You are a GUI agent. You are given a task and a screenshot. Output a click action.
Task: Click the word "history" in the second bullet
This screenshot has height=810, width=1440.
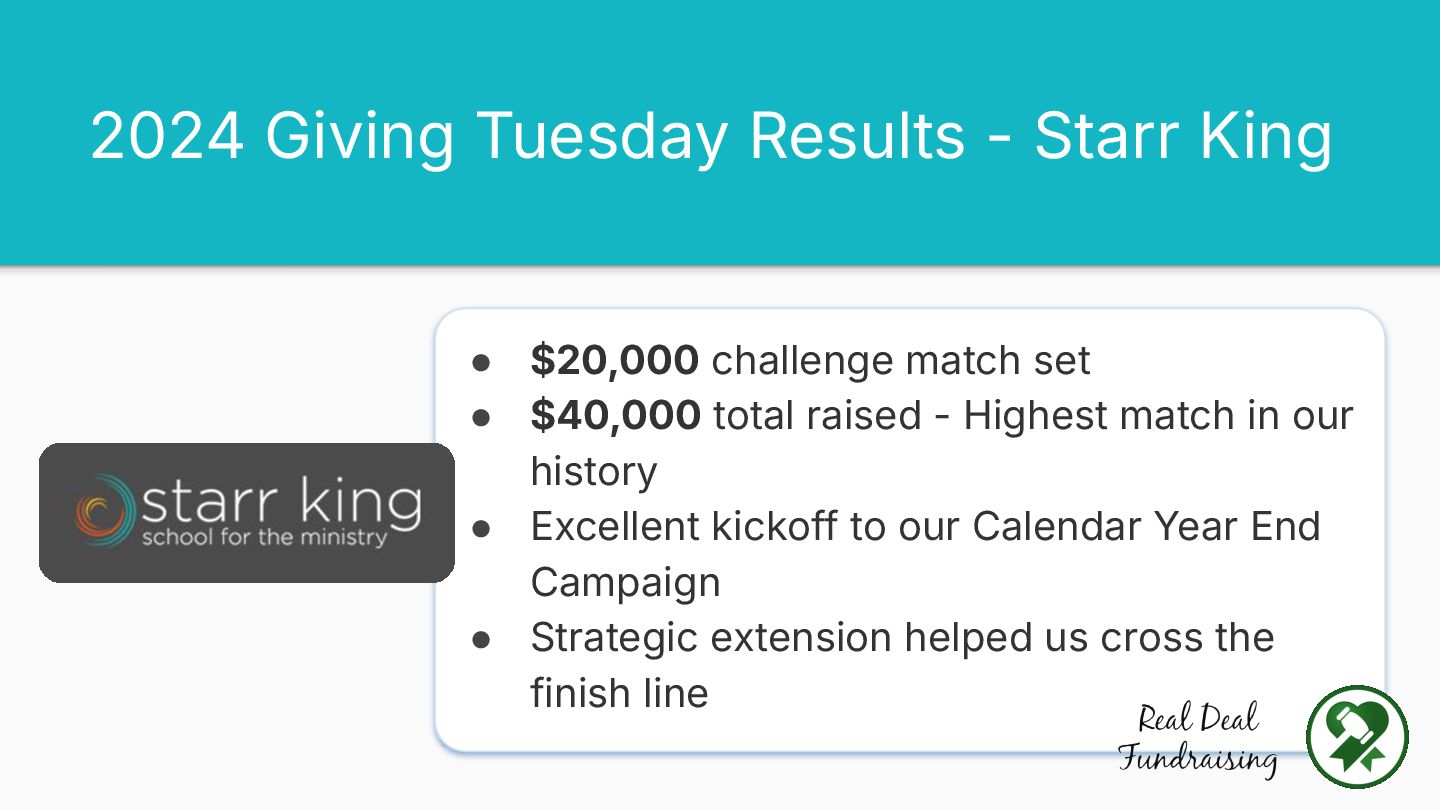click(594, 471)
